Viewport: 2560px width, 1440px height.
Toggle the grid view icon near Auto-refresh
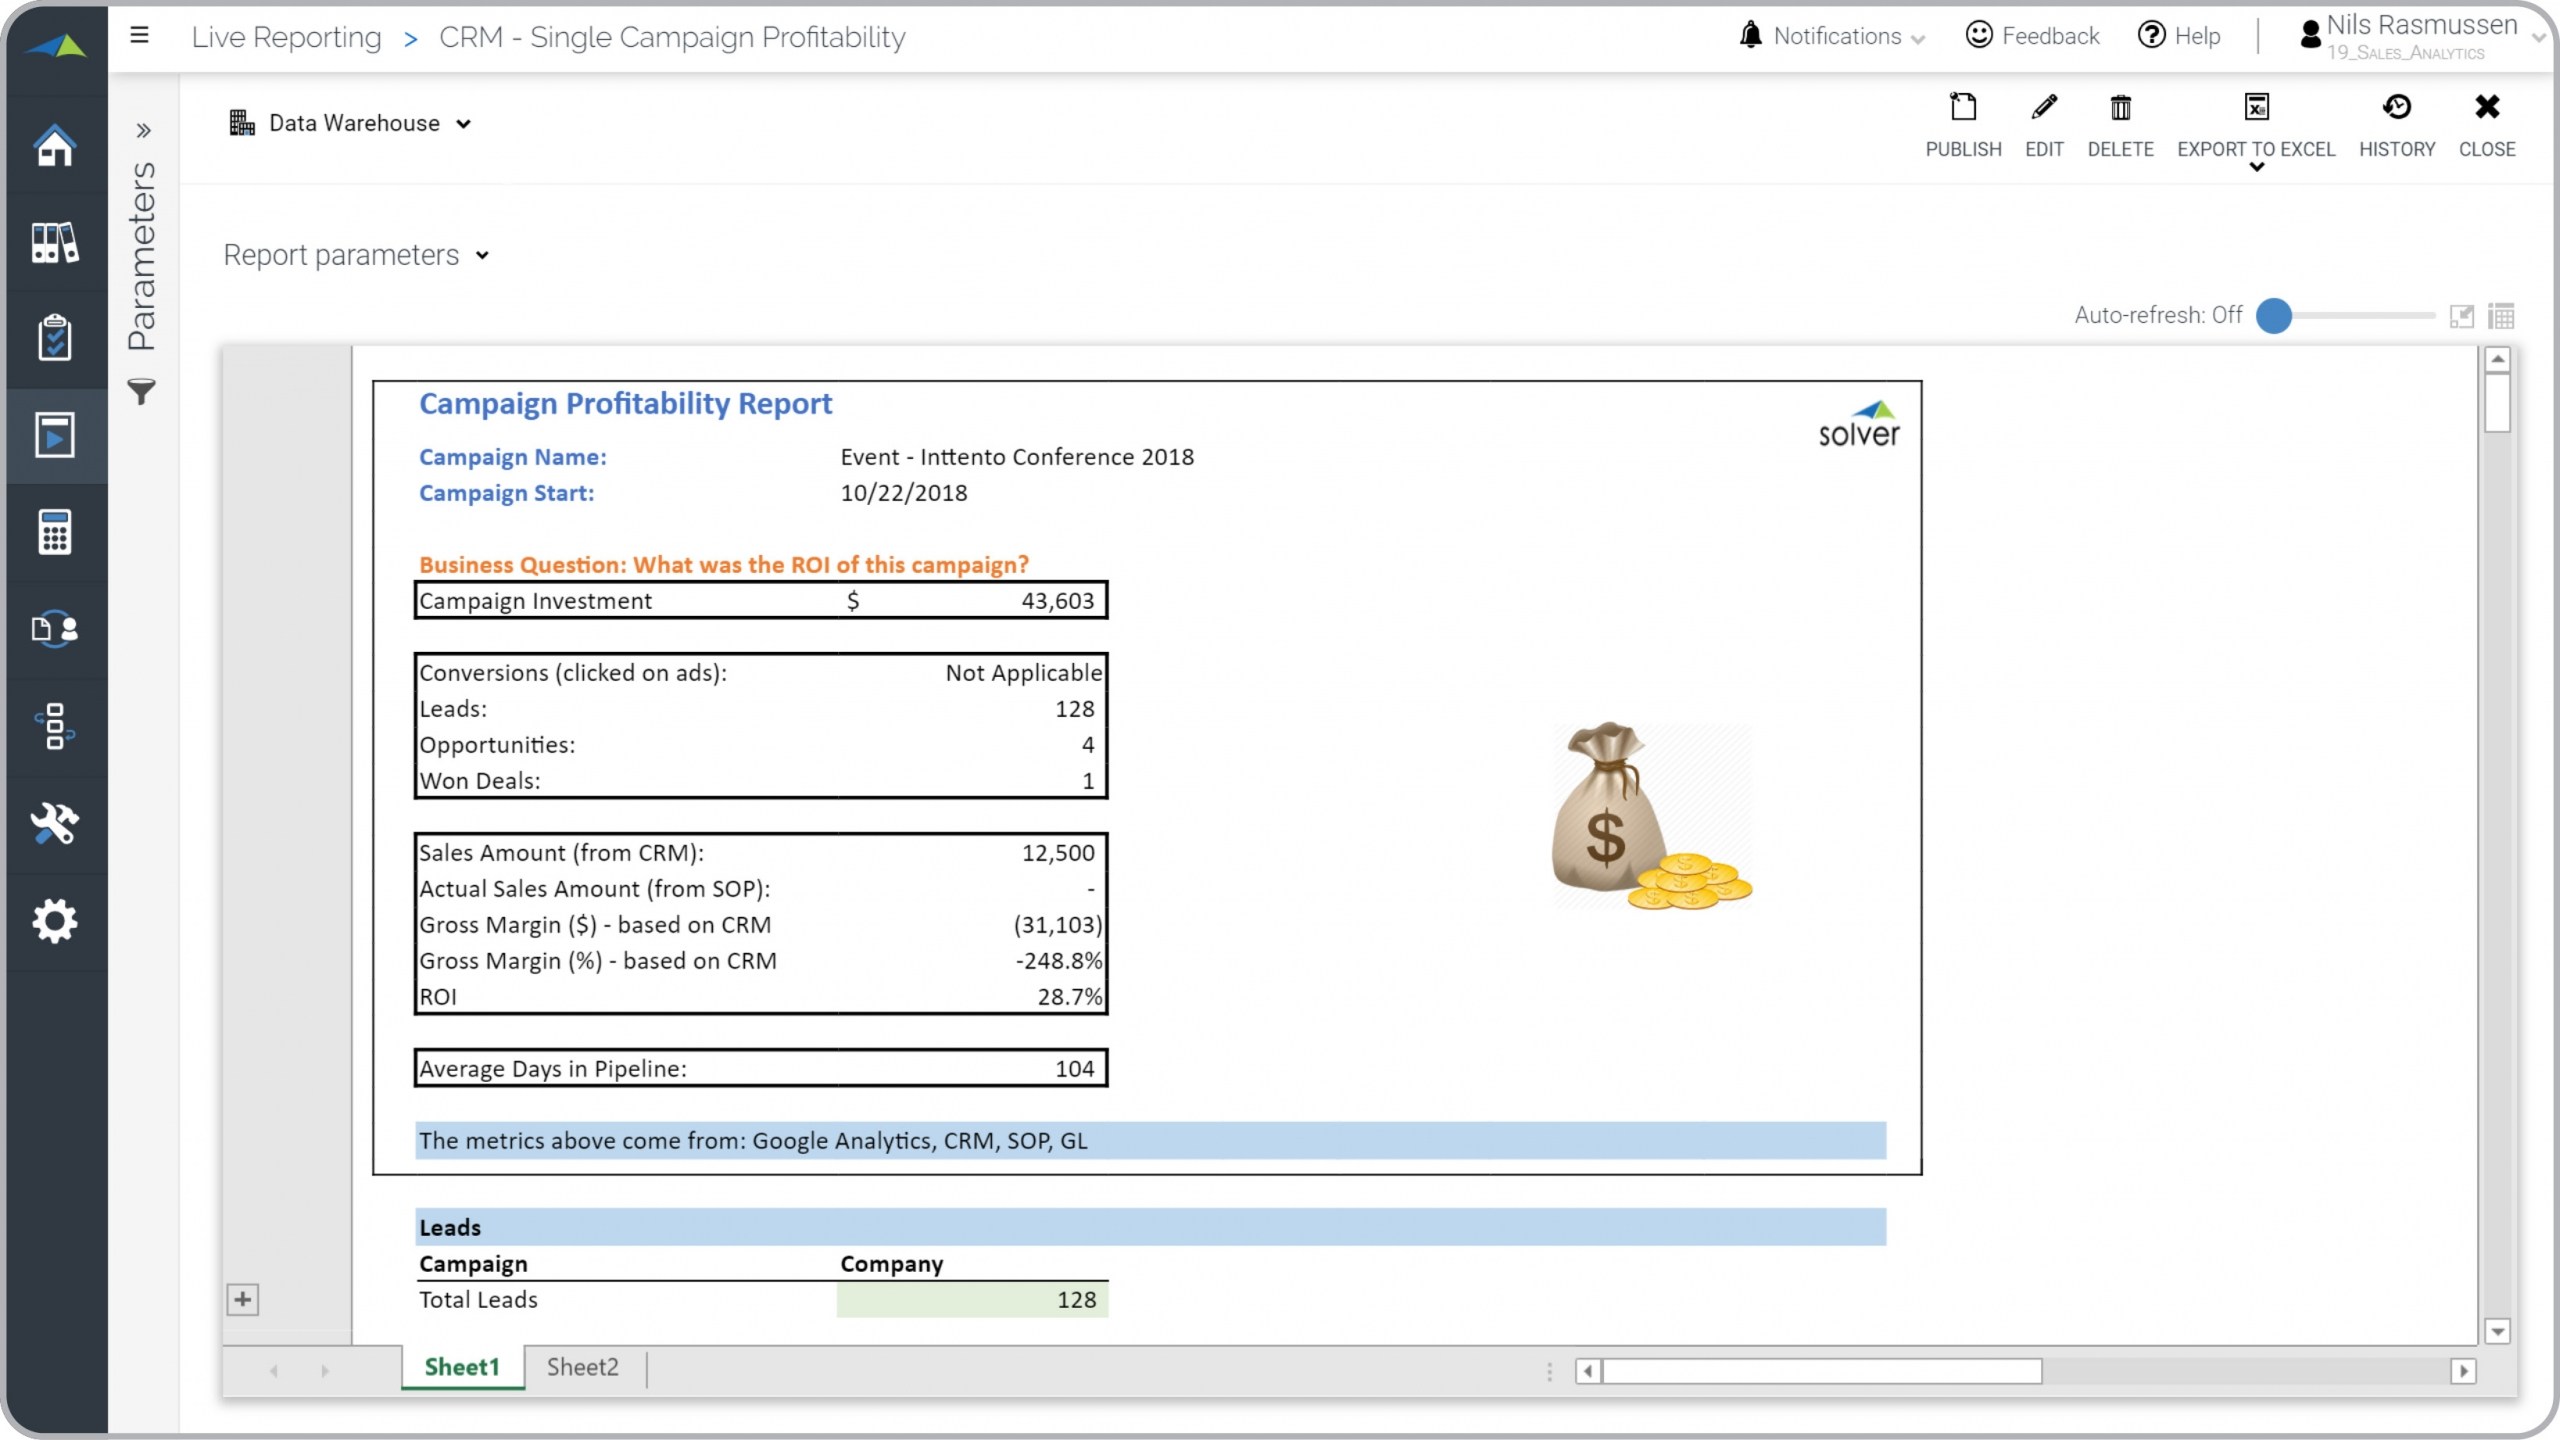click(x=2501, y=316)
